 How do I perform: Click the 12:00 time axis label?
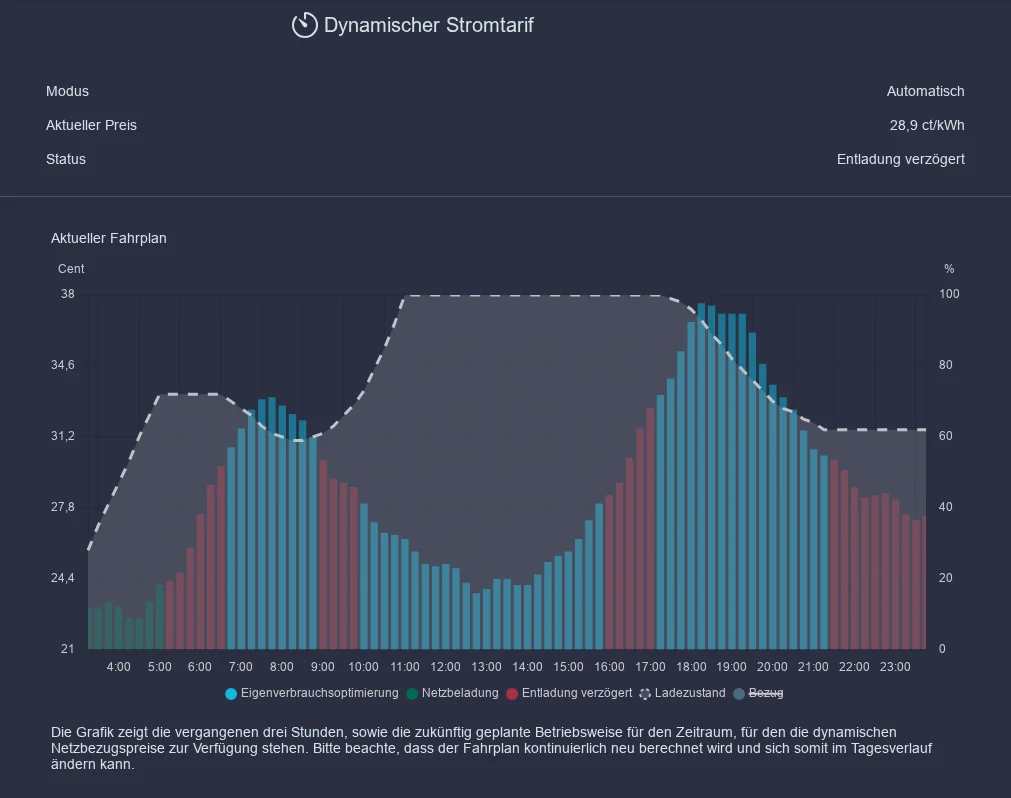(x=446, y=667)
